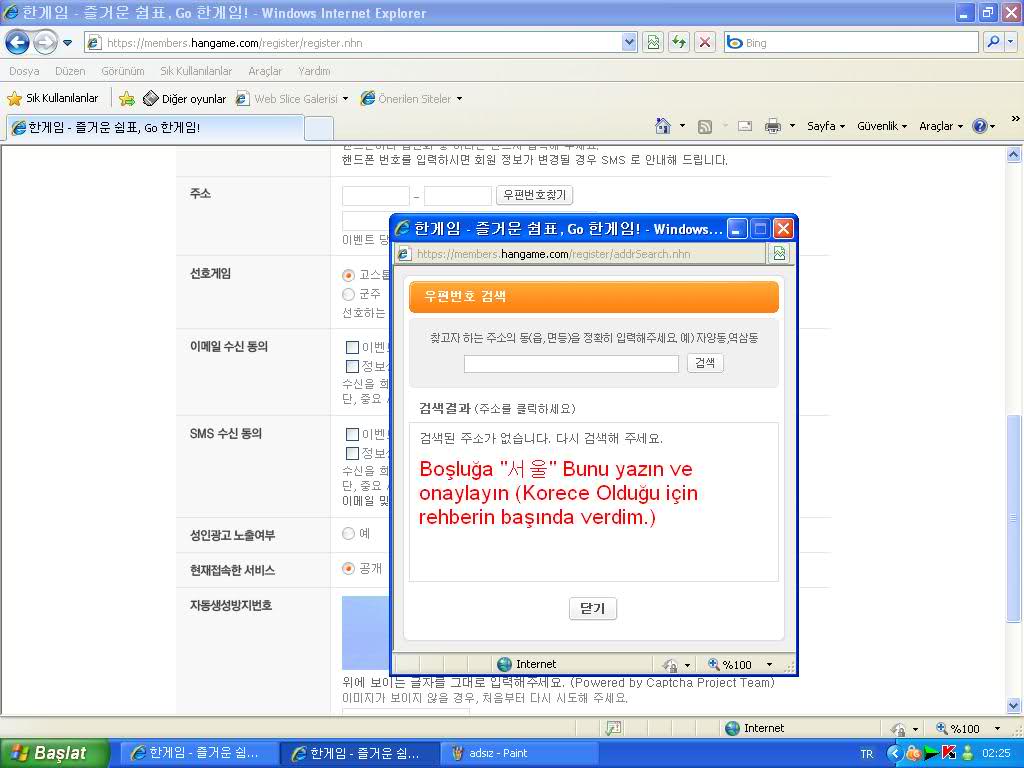
Task: Click the browser Back arrow button
Action: (18, 42)
